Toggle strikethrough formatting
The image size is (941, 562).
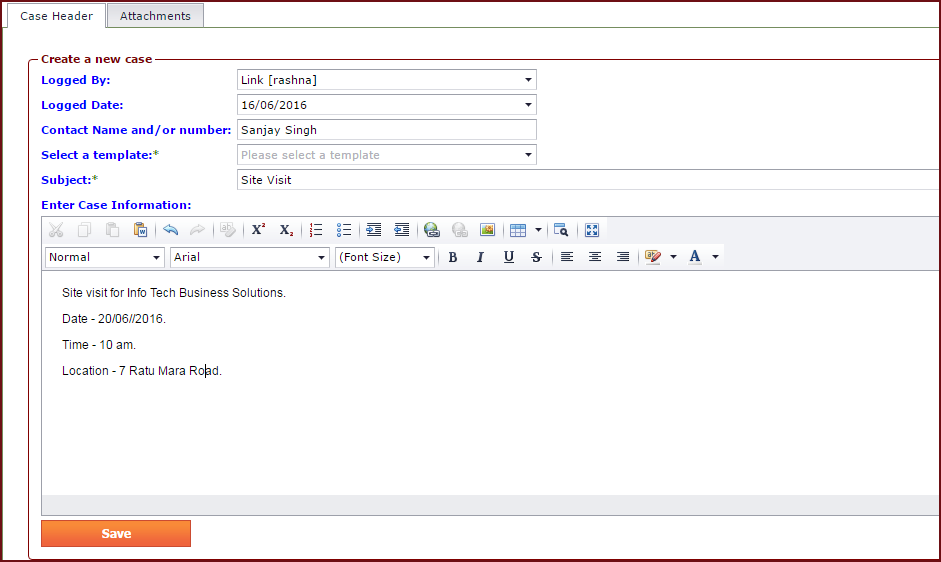click(x=537, y=257)
